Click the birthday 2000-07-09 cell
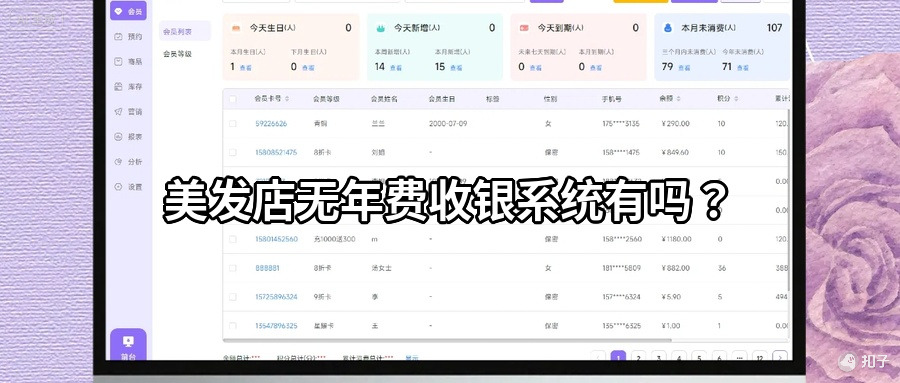Screen dimensions: 900x383 448,123
